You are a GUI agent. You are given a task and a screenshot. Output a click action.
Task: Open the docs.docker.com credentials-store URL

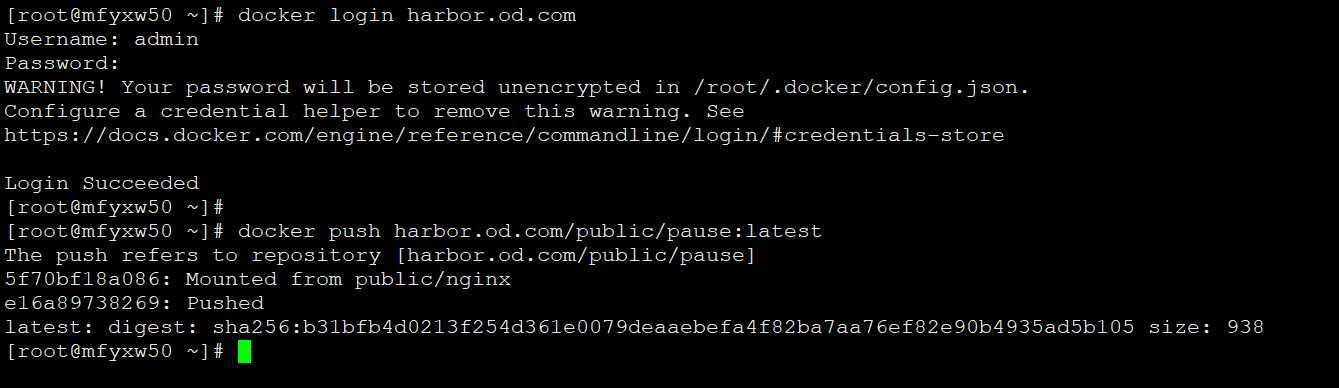point(504,135)
